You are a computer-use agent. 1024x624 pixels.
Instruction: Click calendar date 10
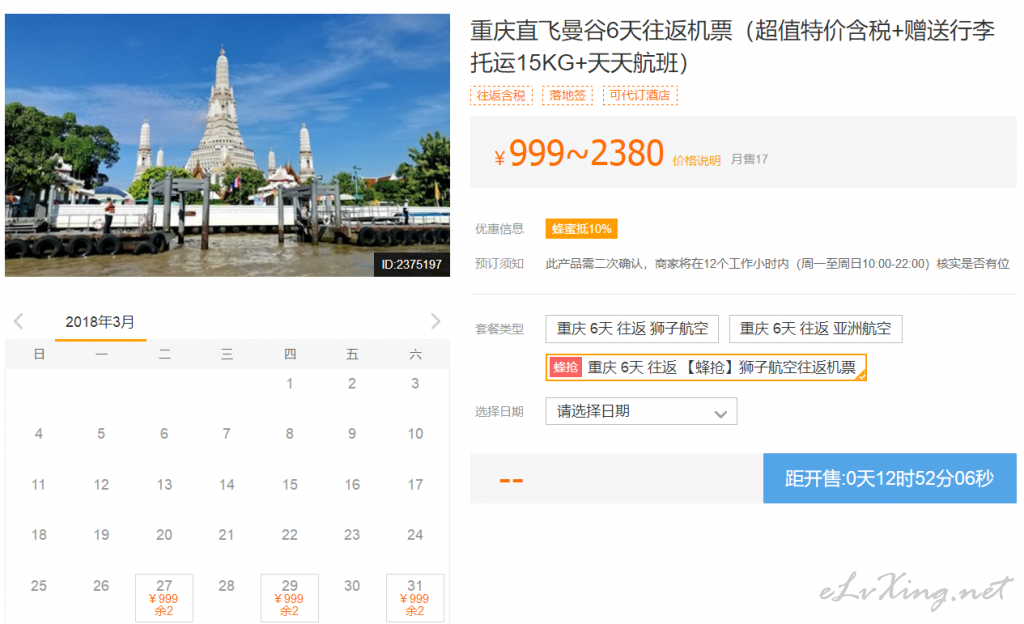click(x=415, y=433)
